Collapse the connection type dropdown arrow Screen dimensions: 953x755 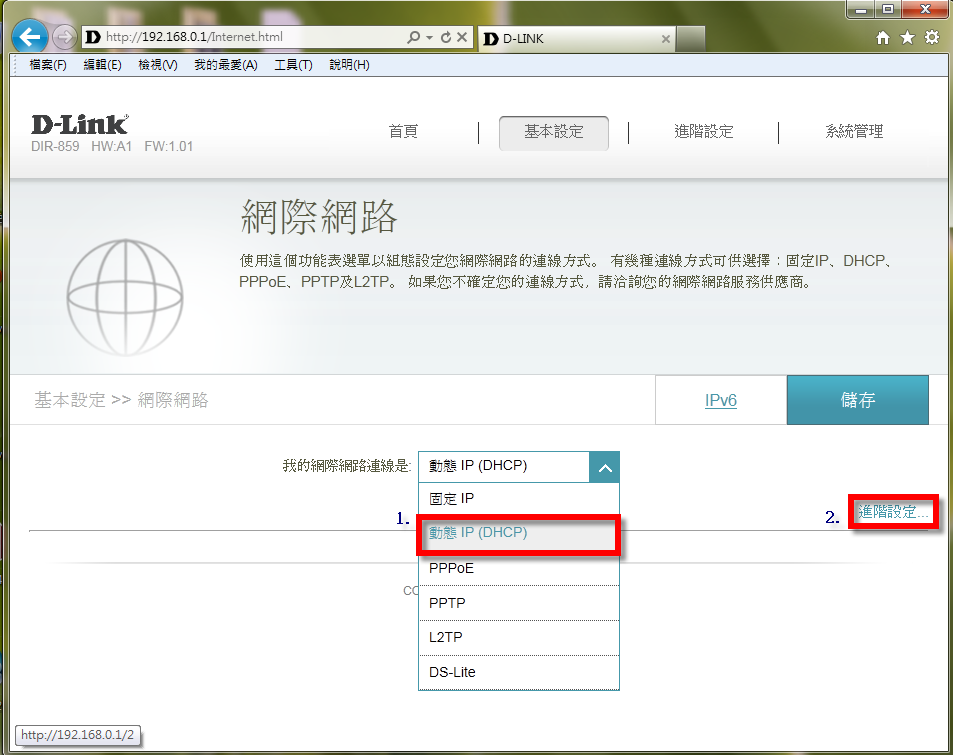604,466
